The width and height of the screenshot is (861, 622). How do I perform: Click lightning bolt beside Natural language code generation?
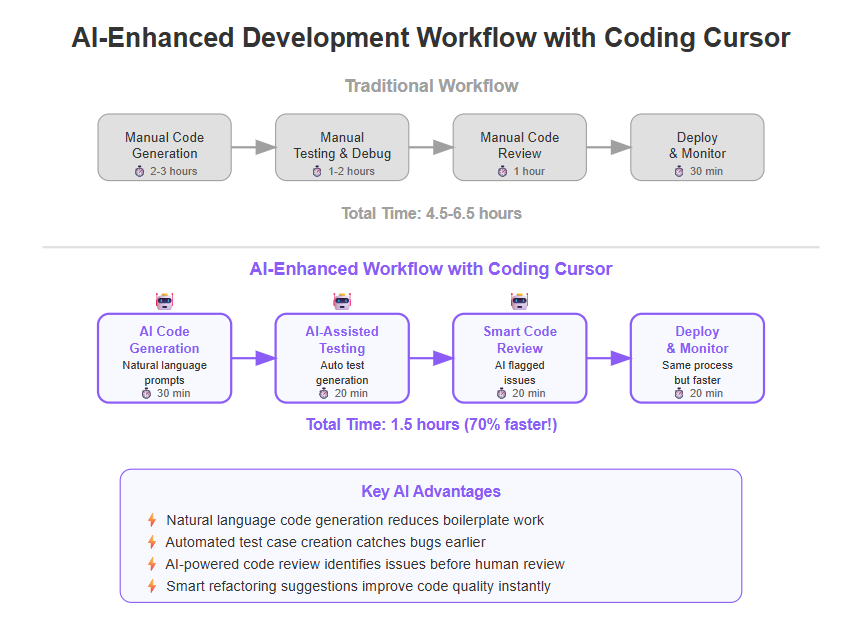click(x=152, y=520)
